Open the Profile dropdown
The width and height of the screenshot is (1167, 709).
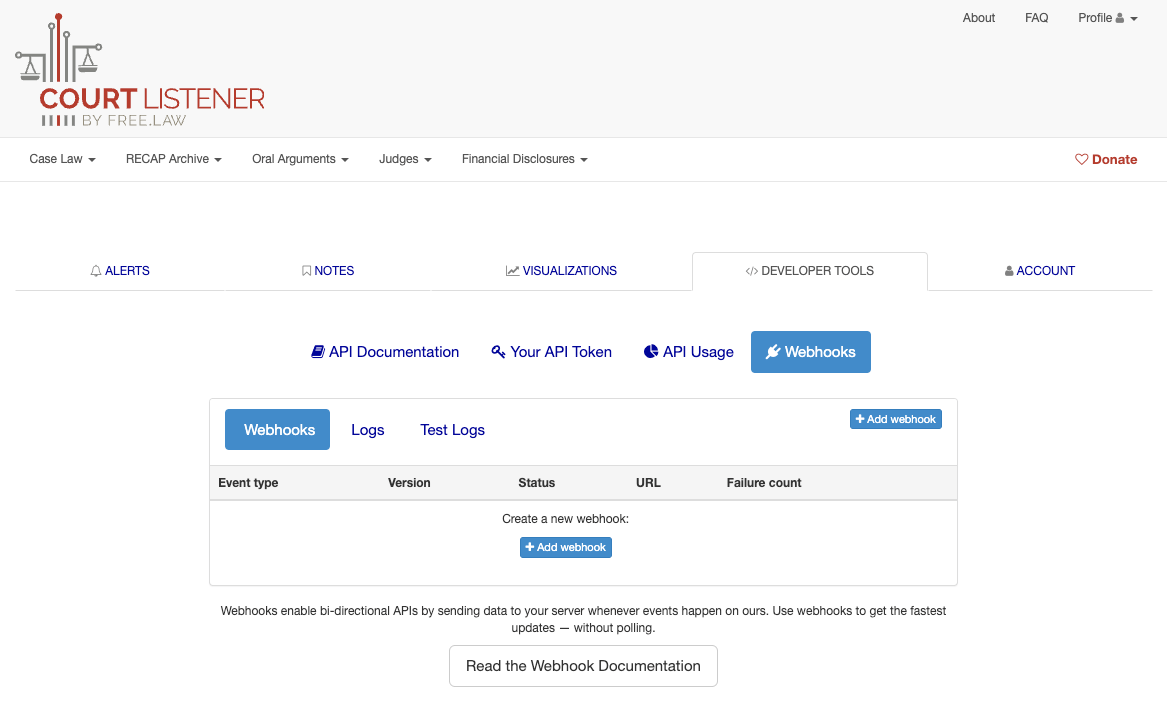click(1107, 17)
